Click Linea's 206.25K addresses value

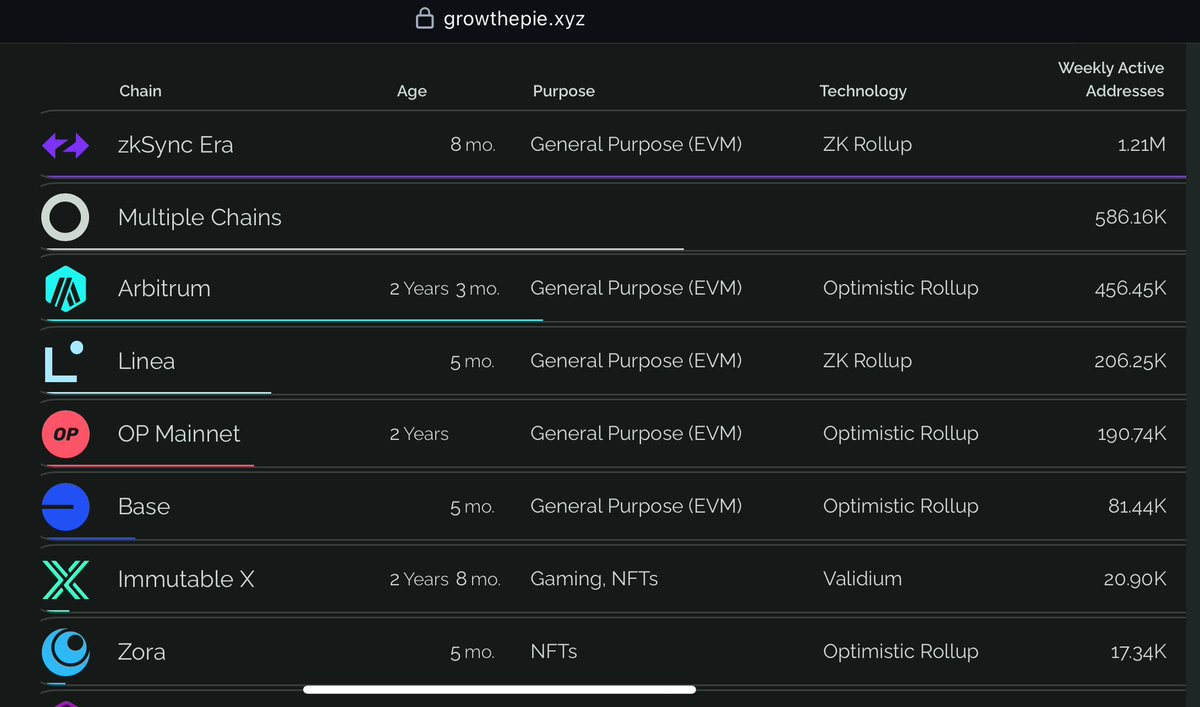[1131, 361]
